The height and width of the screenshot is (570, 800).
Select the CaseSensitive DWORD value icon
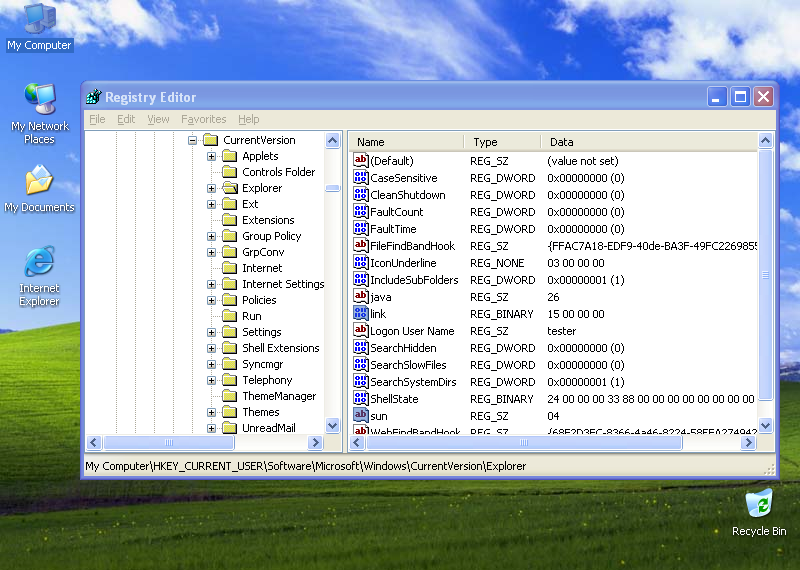[361, 178]
